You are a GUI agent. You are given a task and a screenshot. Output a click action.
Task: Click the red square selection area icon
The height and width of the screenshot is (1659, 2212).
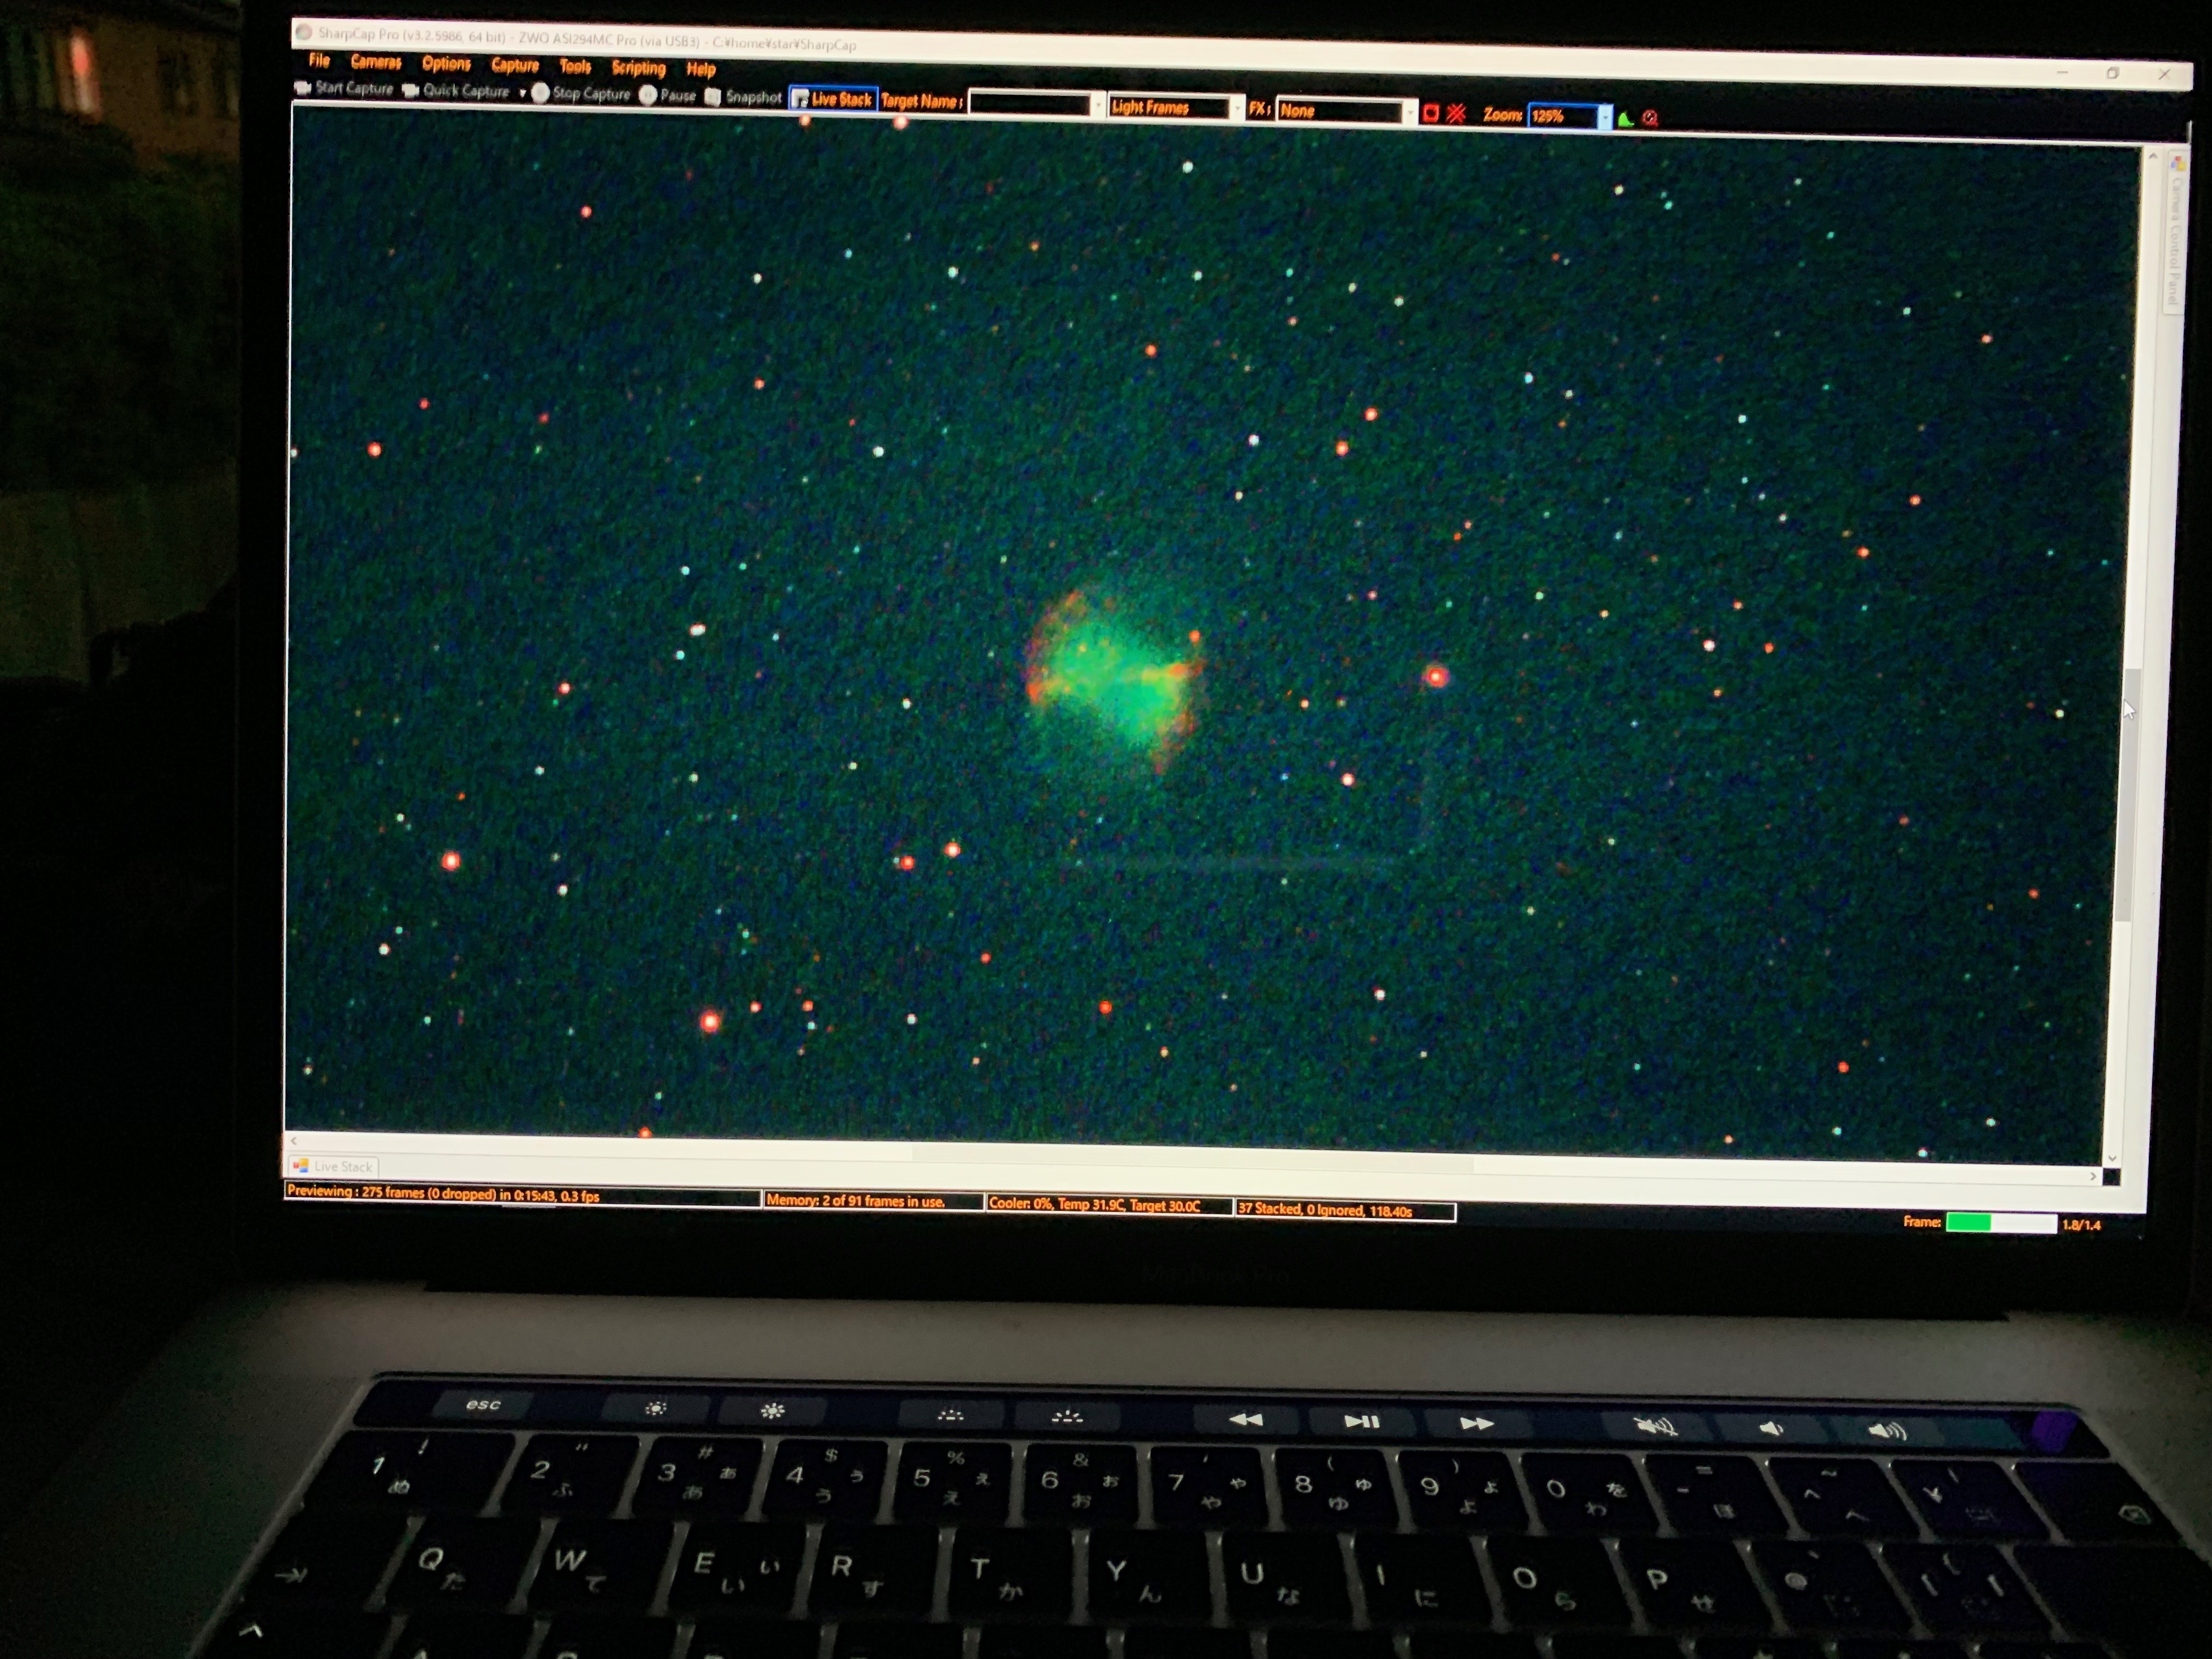pyautogui.click(x=1431, y=113)
